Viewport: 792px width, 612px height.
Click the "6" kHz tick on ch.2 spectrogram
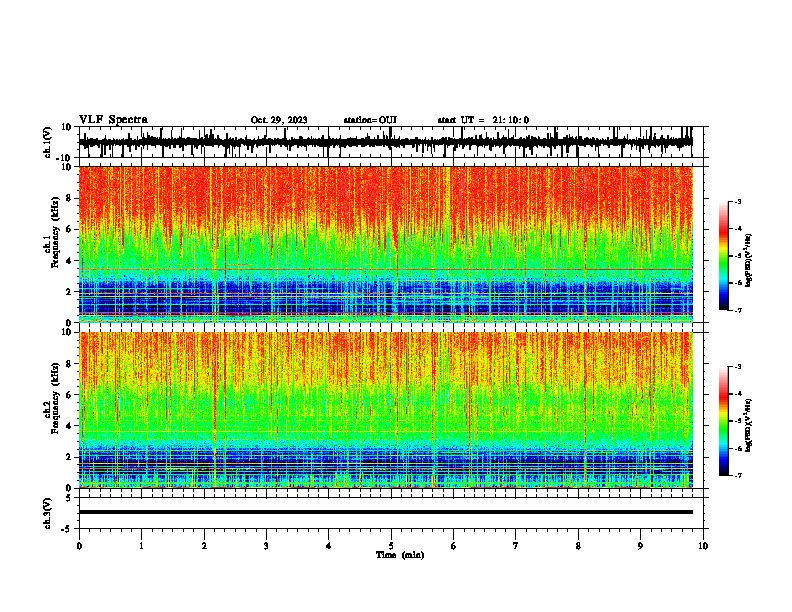(70, 395)
